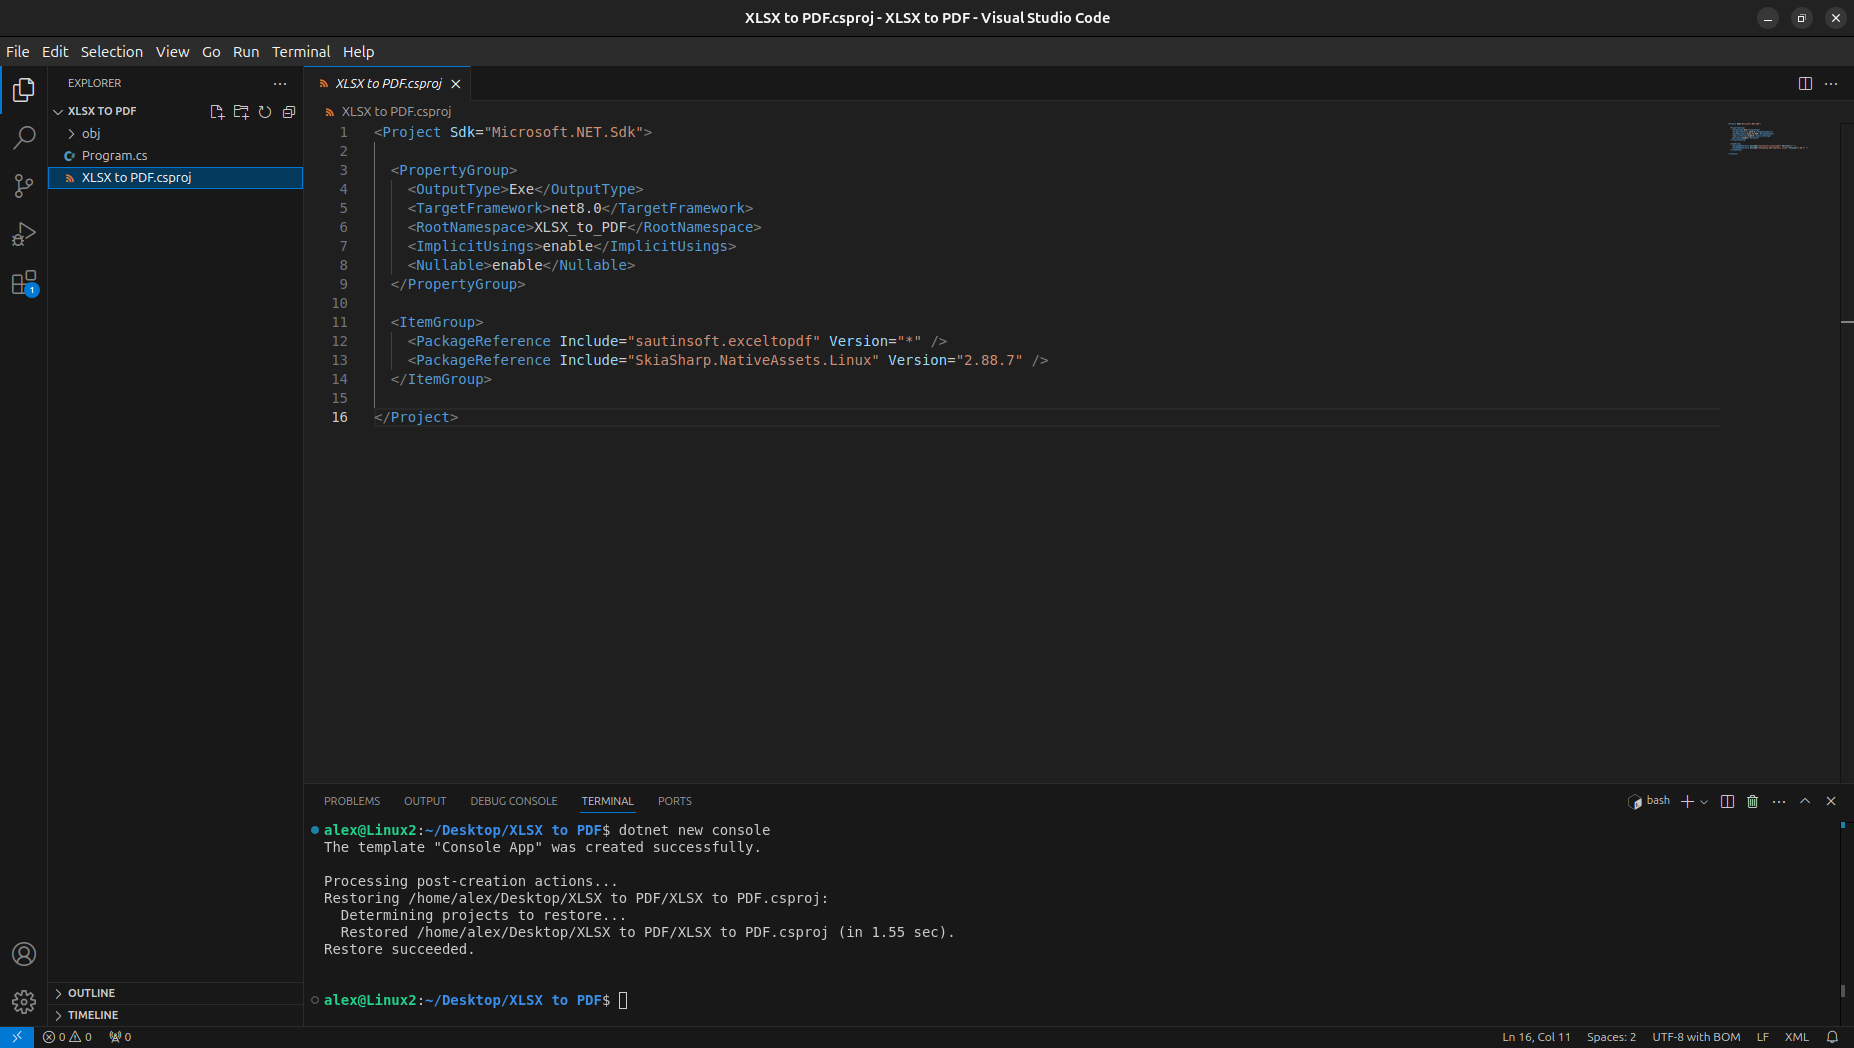1854x1048 pixels.
Task: Collapse all folders in explorer
Action: 289,112
